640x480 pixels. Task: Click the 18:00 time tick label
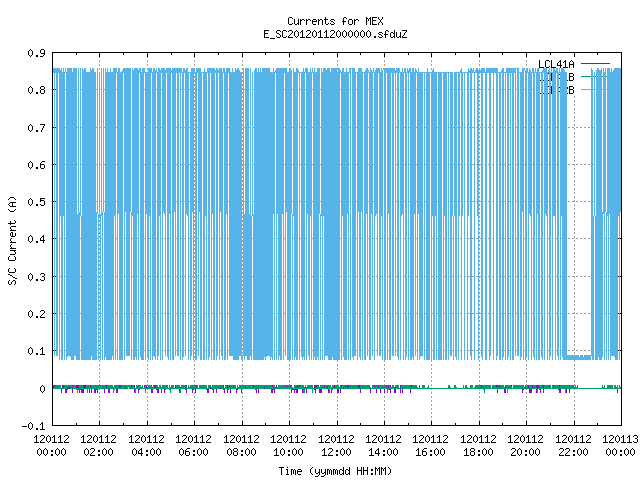pos(478,452)
